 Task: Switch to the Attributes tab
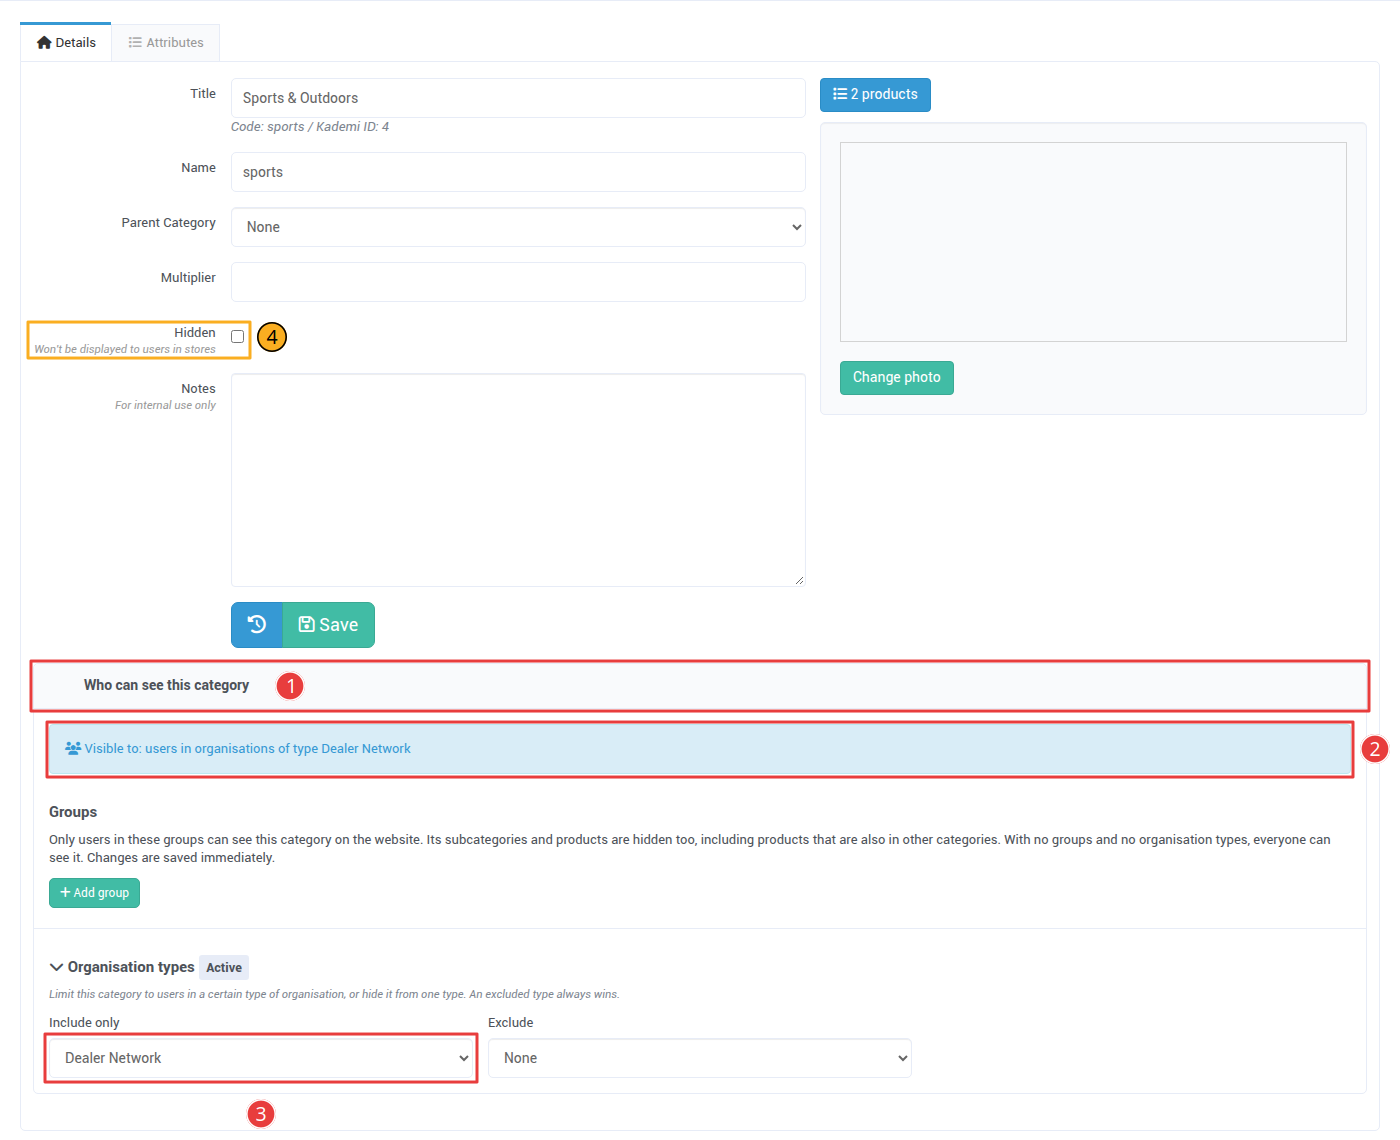coord(166,43)
